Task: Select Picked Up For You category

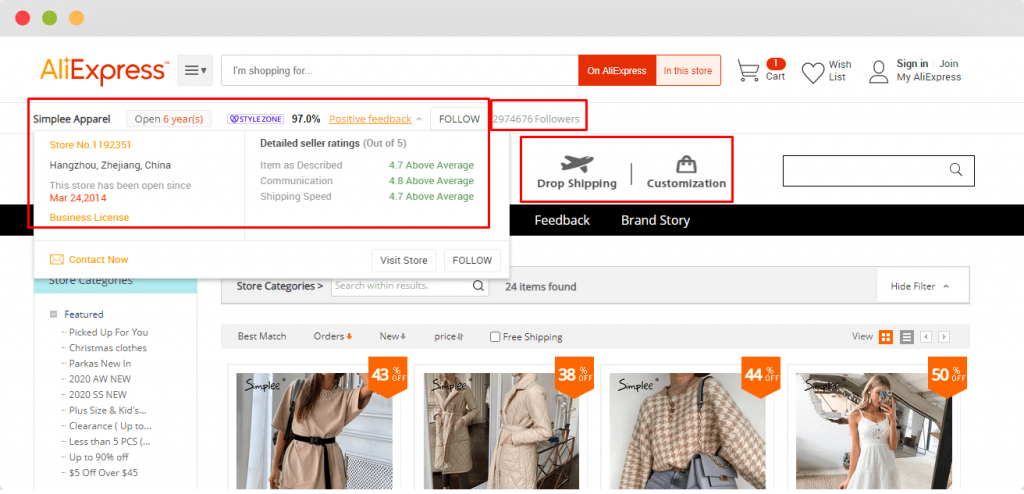Action: tap(108, 332)
